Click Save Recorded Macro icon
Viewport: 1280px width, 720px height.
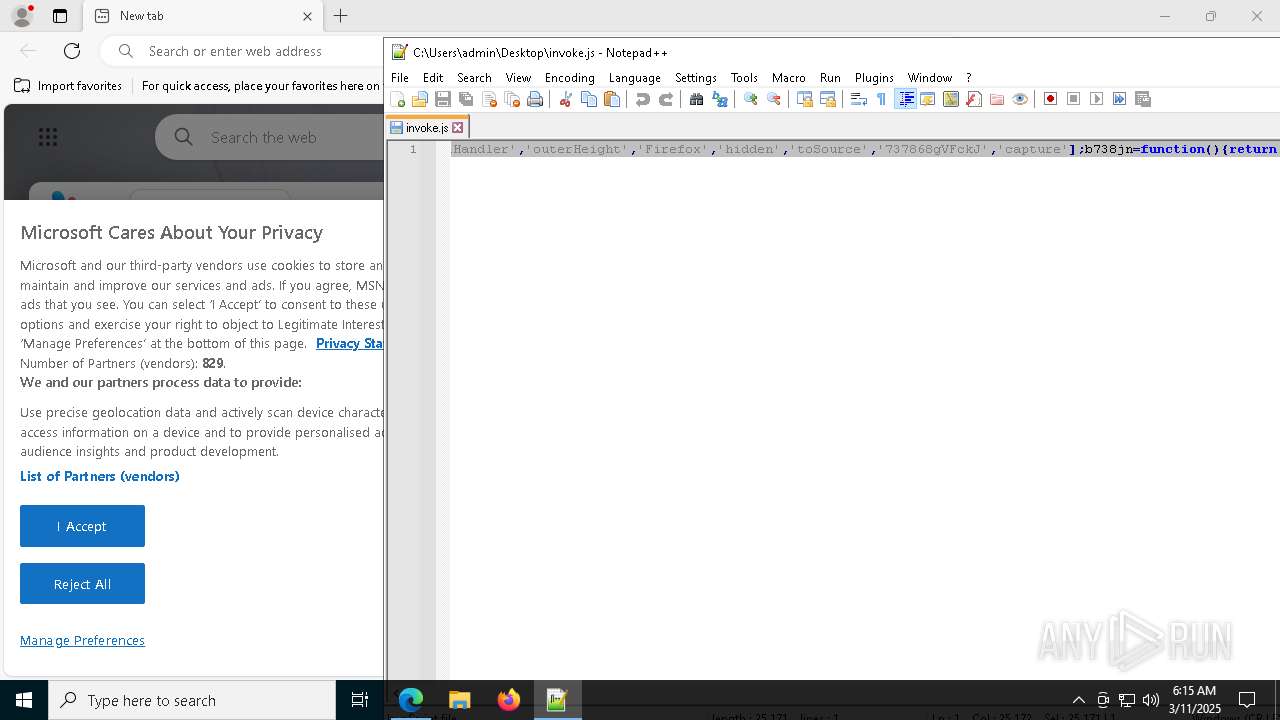[x=1143, y=99]
